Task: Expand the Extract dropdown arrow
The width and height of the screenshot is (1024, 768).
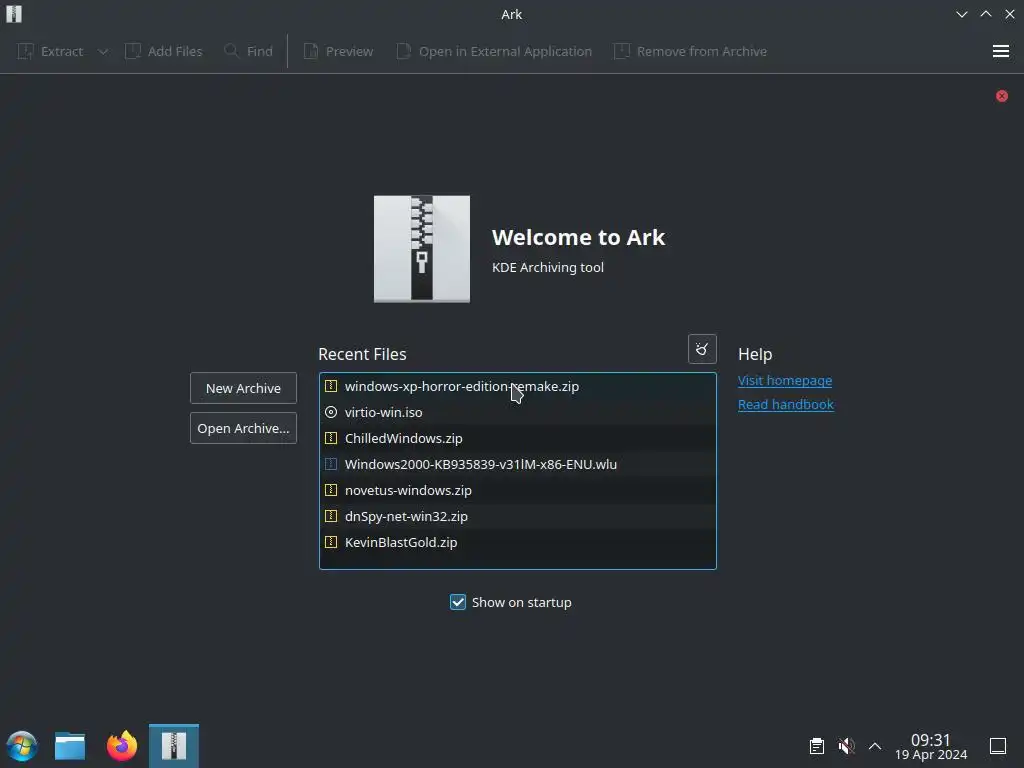Action: 103,51
